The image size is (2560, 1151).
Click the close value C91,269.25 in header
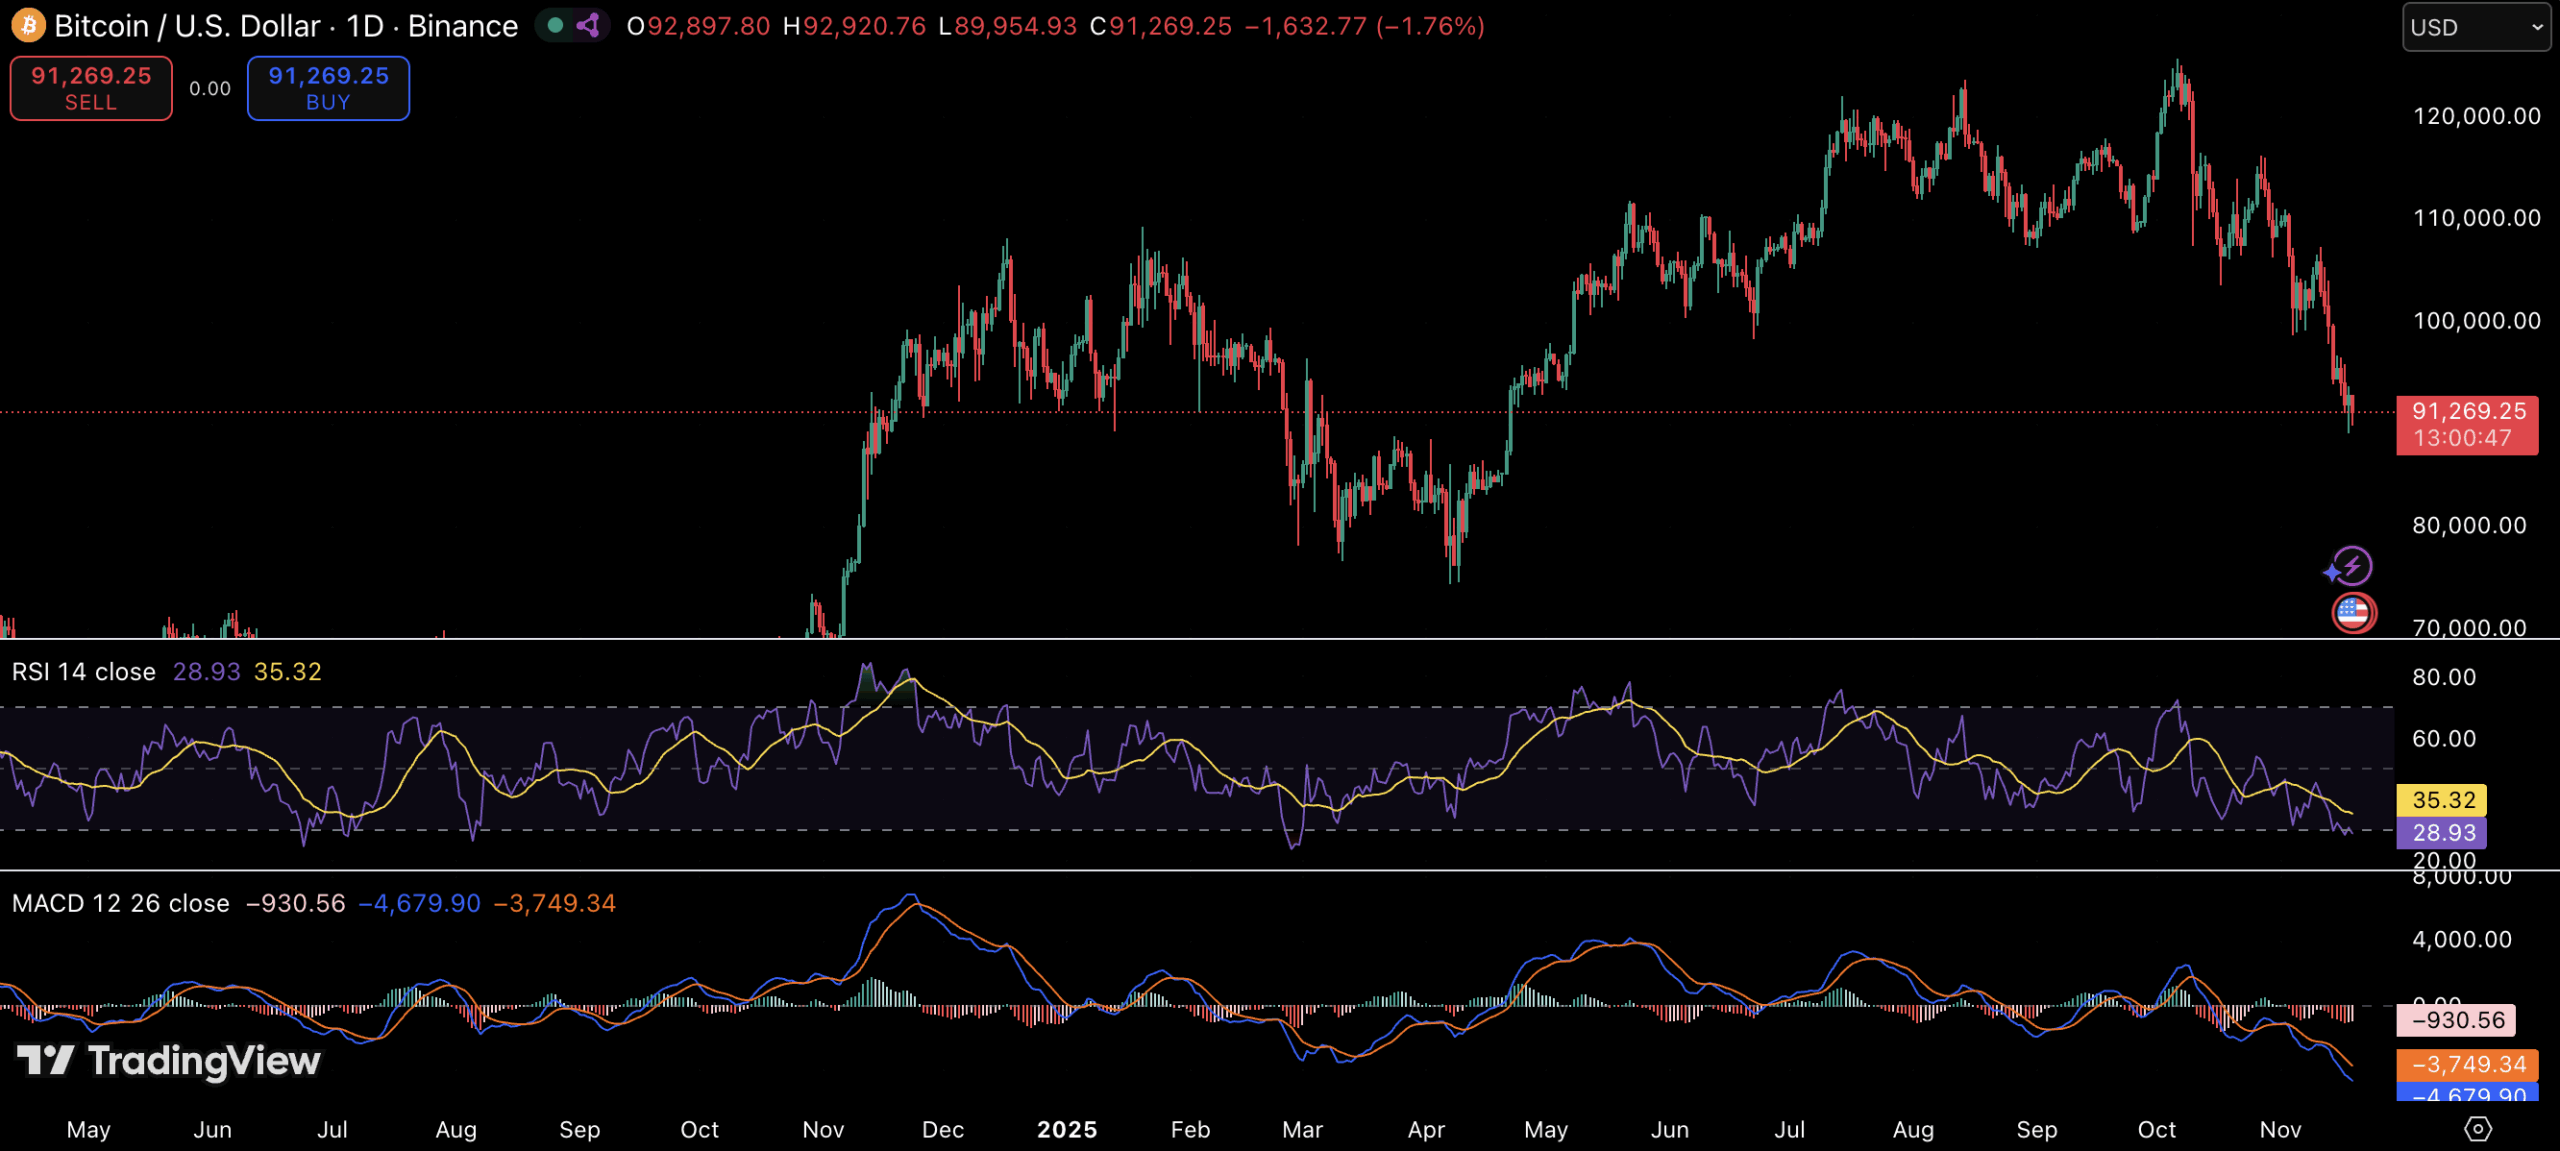click(x=1161, y=26)
